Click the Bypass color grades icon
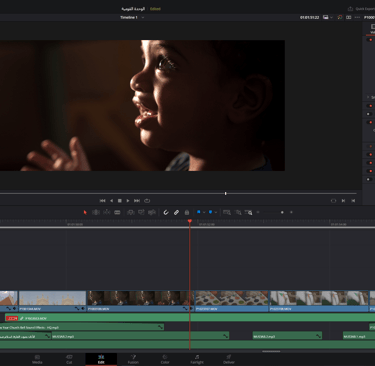The width and height of the screenshot is (375, 366). (x=340, y=17)
